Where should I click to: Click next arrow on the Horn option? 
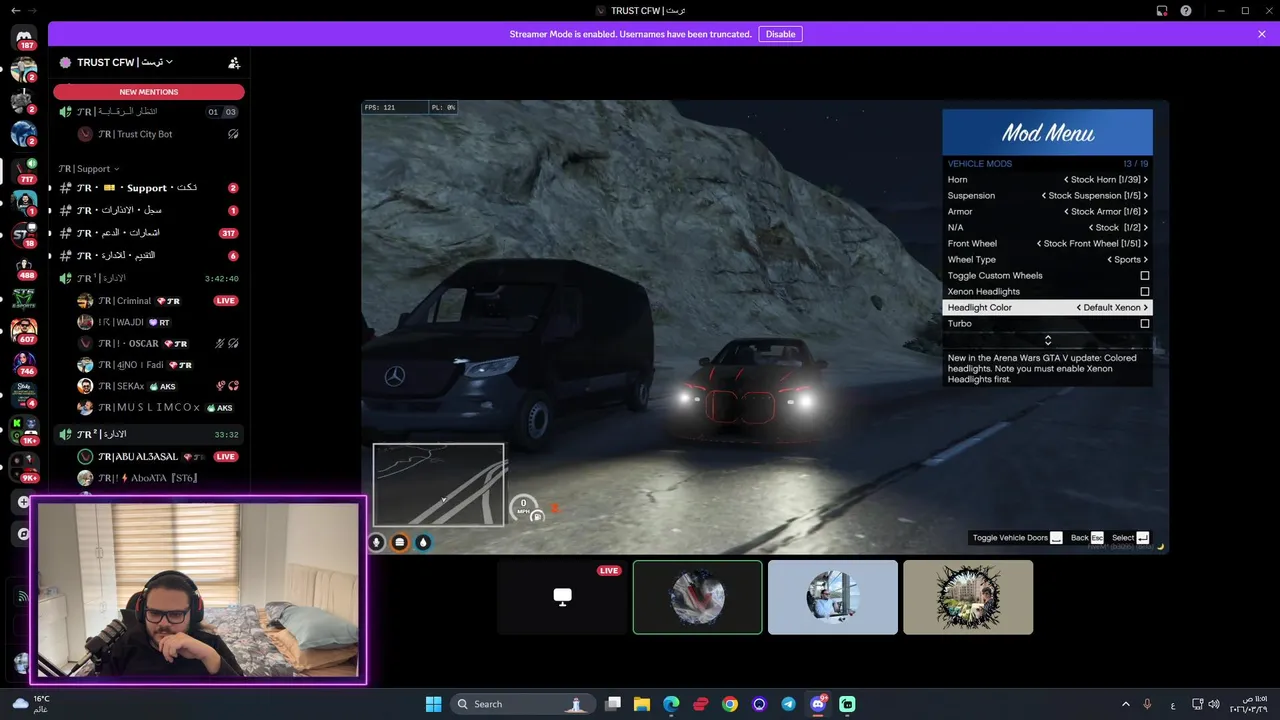[x=1145, y=180]
